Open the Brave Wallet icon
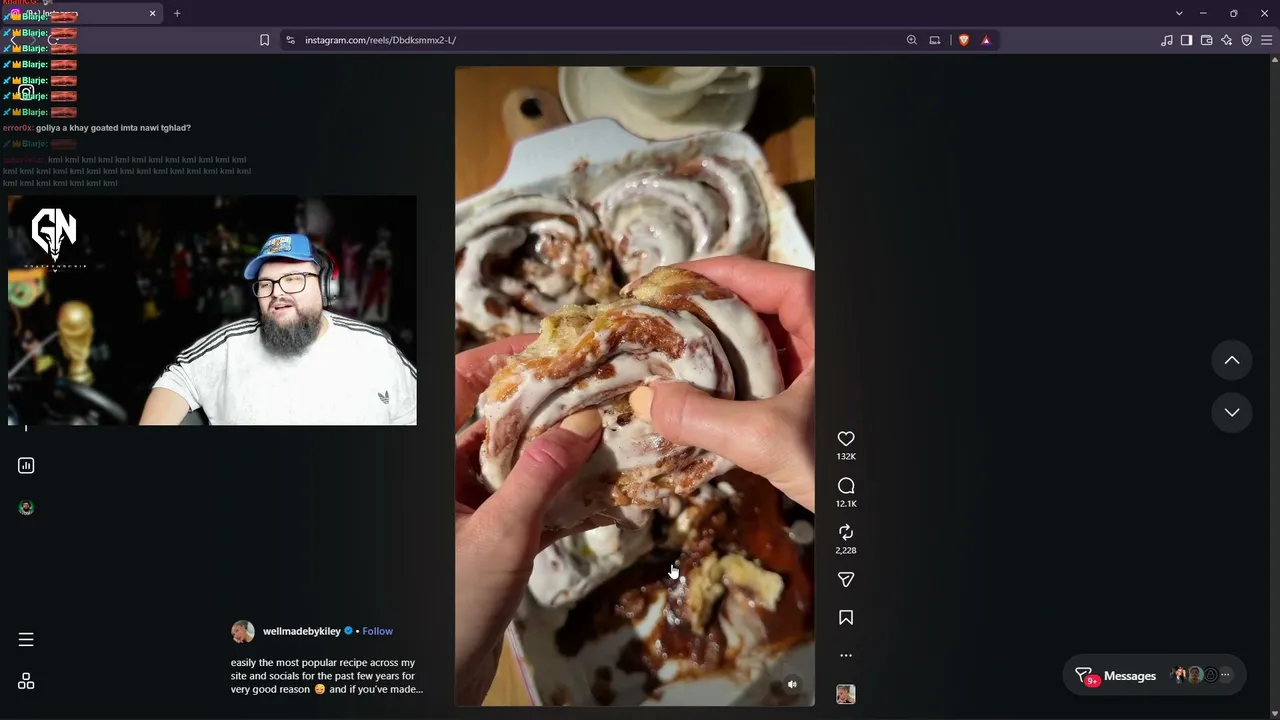 [1206, 40]
